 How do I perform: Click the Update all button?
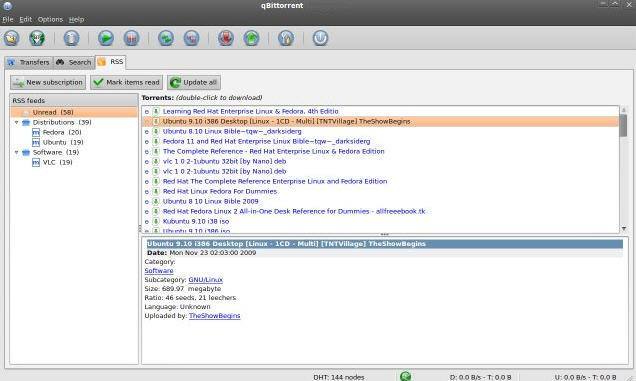194,82
